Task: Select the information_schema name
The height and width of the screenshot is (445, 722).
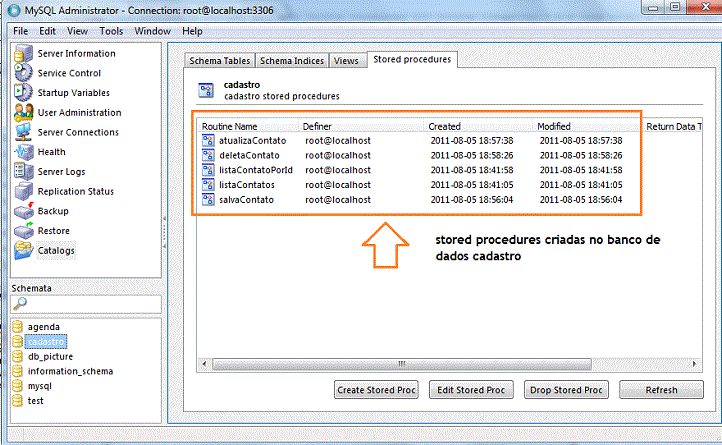Action: (x=70, y=371)
